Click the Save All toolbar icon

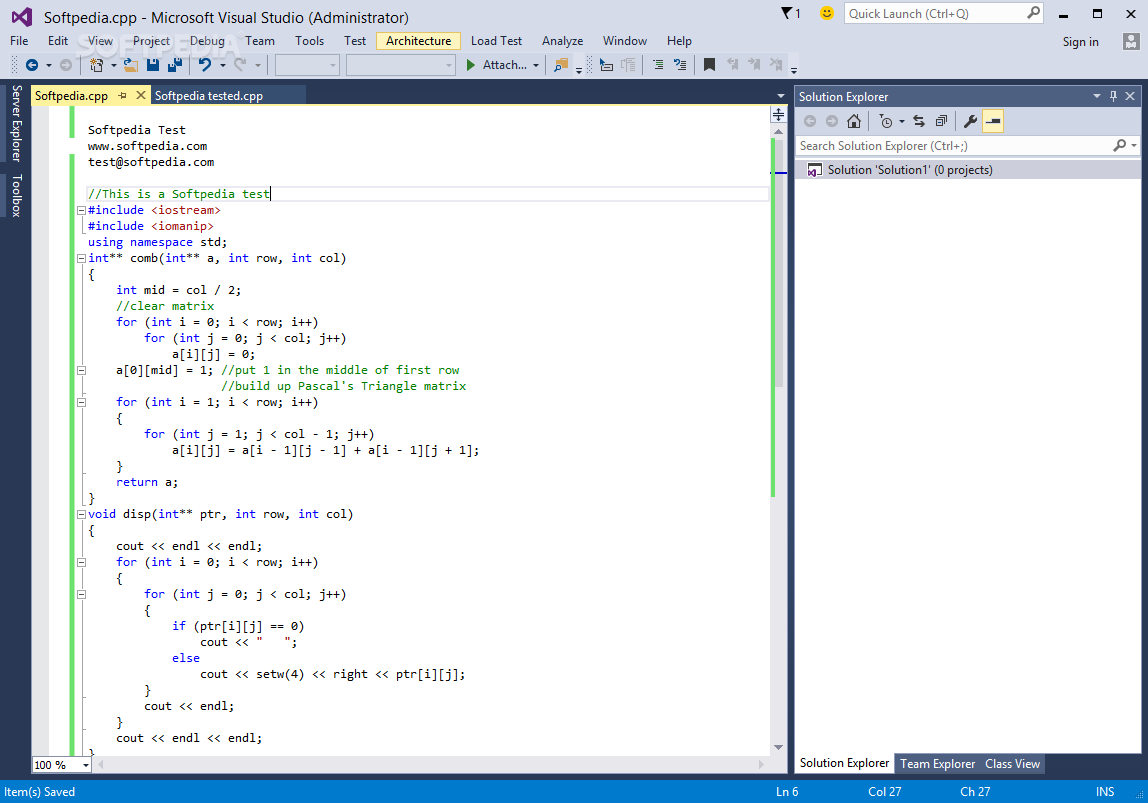pos(175,65)
